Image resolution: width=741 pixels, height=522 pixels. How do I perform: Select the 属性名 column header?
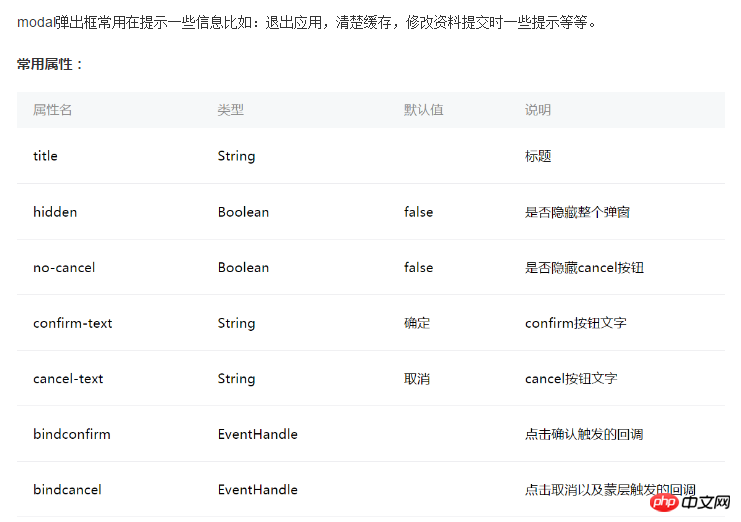(x=52, y=110)
